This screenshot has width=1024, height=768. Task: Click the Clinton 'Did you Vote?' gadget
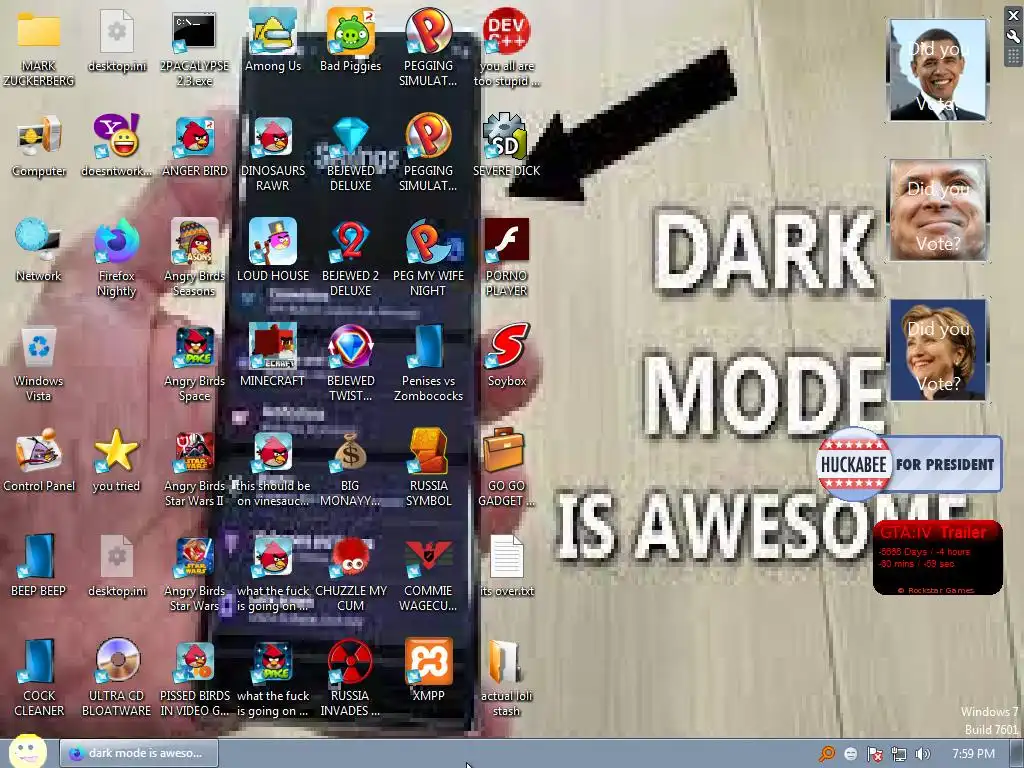(938, 349)
